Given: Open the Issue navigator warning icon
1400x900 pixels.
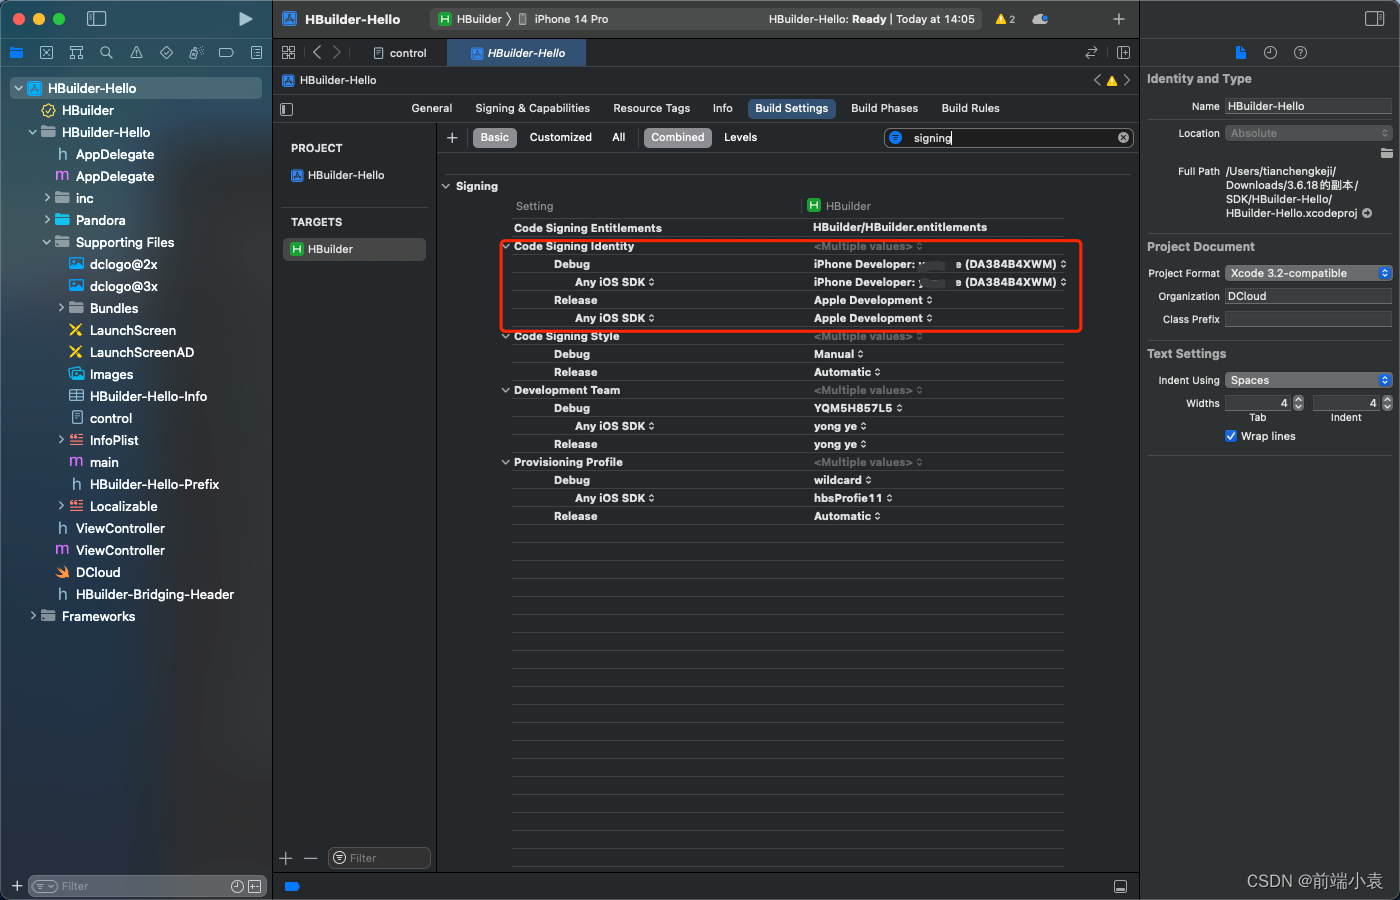Looking at the screenshot, I should tap(136, 53).
